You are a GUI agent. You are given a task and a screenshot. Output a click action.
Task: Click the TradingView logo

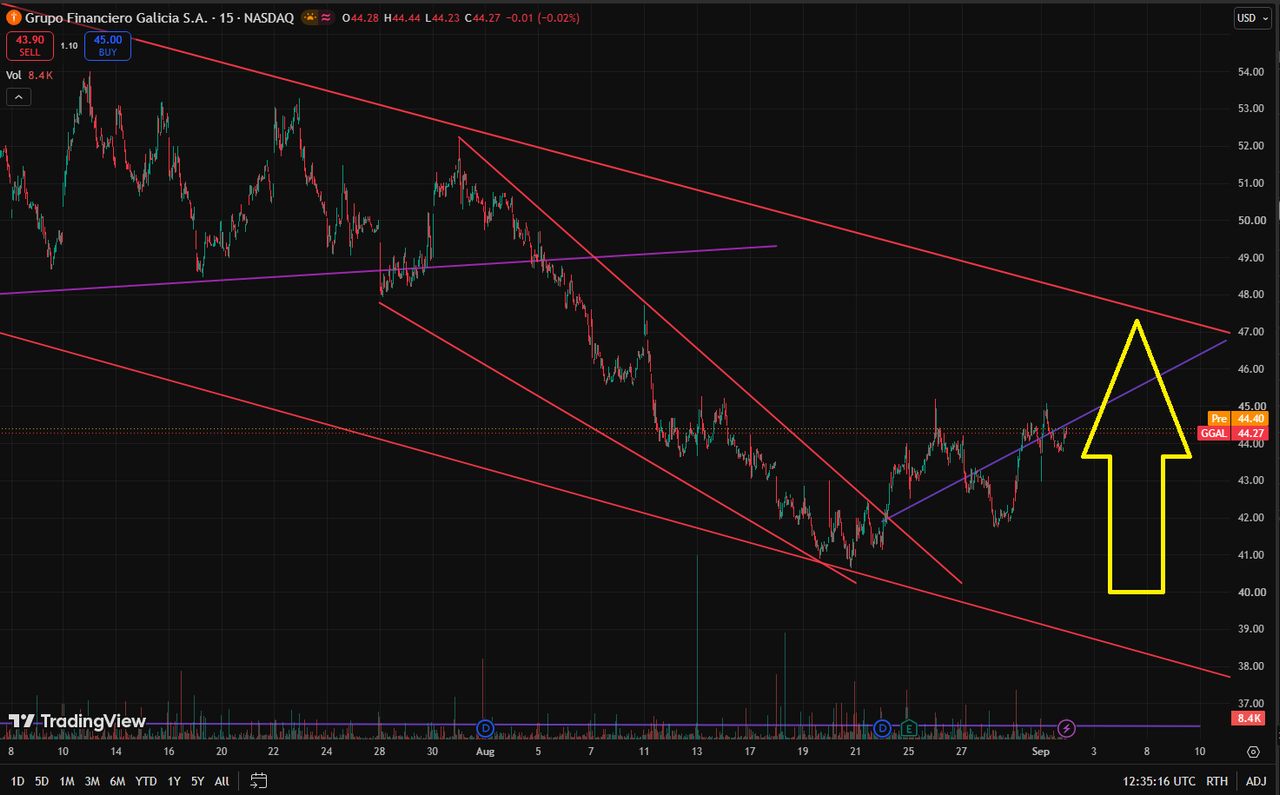click(x=78, y=721)
